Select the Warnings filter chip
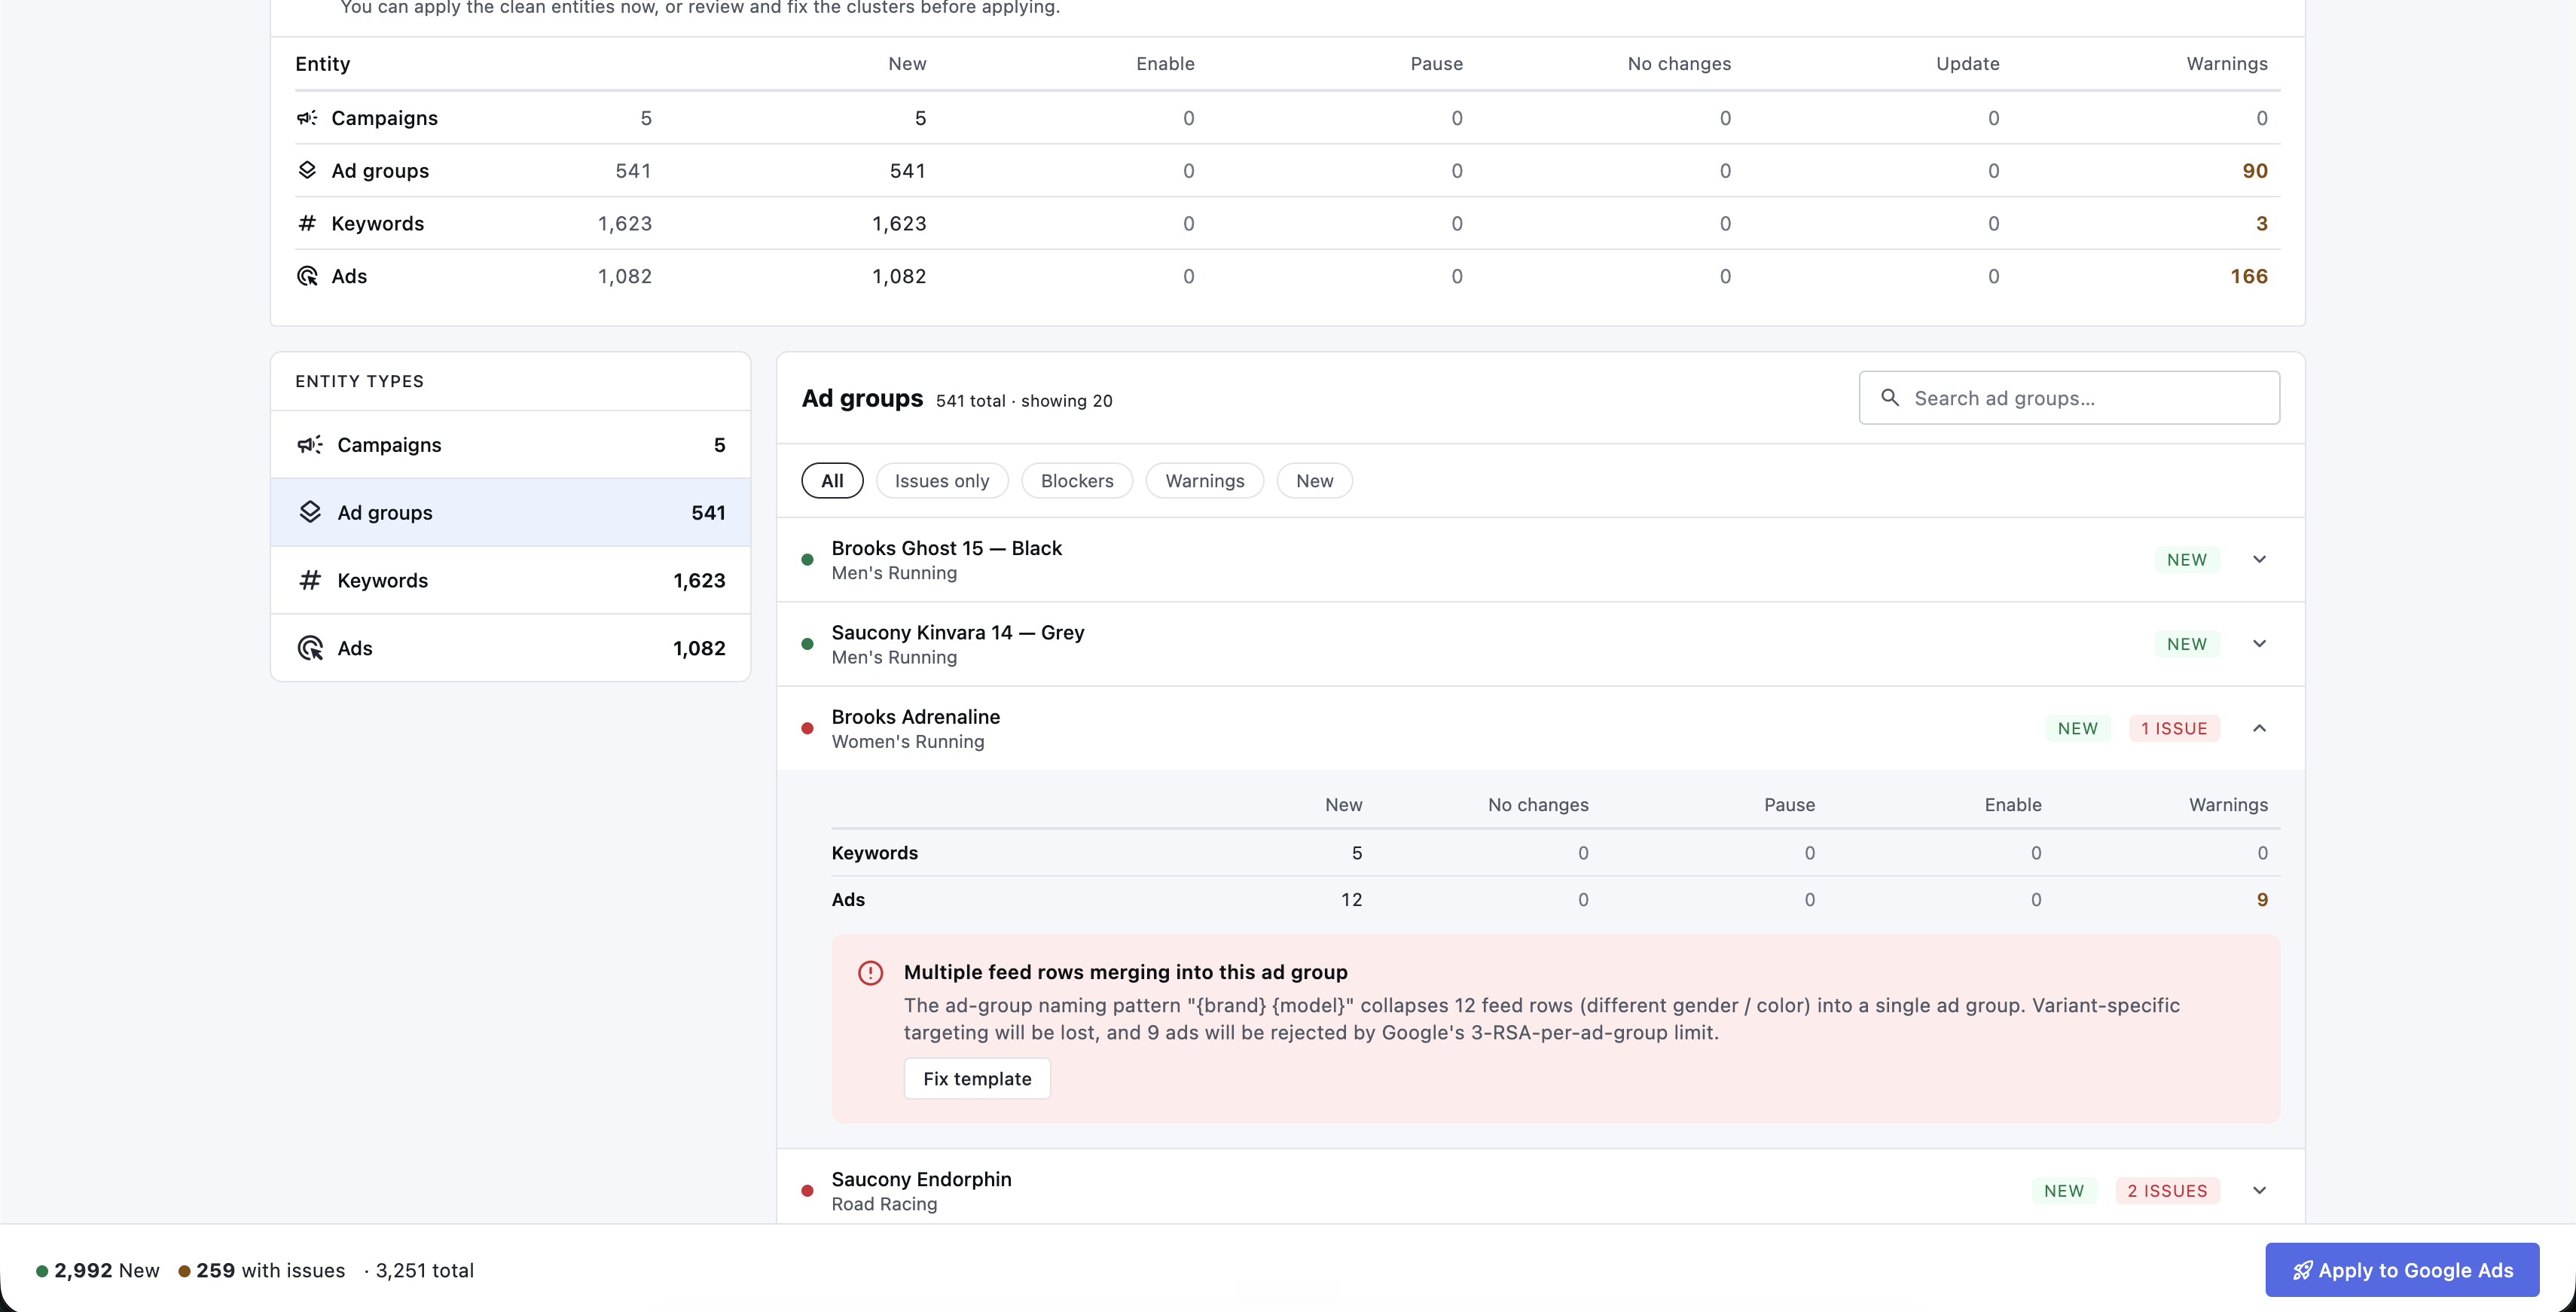The height and width of the screenshot is (1312, 2576). (1205, 481)
